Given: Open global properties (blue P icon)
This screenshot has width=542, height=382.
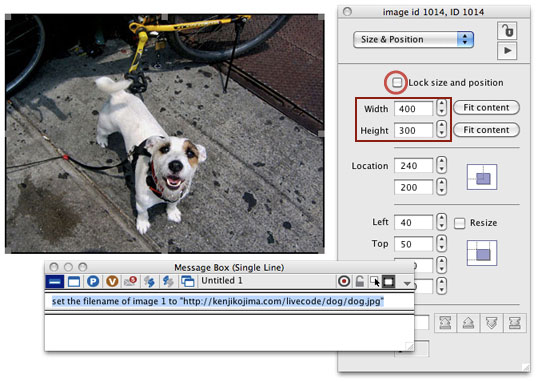Looking at the screenshot, I should (93, 282).
